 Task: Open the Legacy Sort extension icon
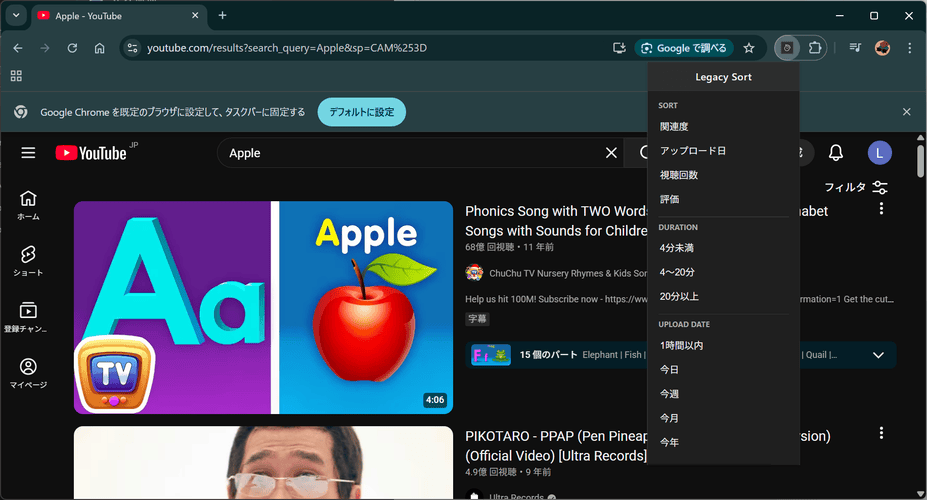(787, 48)
